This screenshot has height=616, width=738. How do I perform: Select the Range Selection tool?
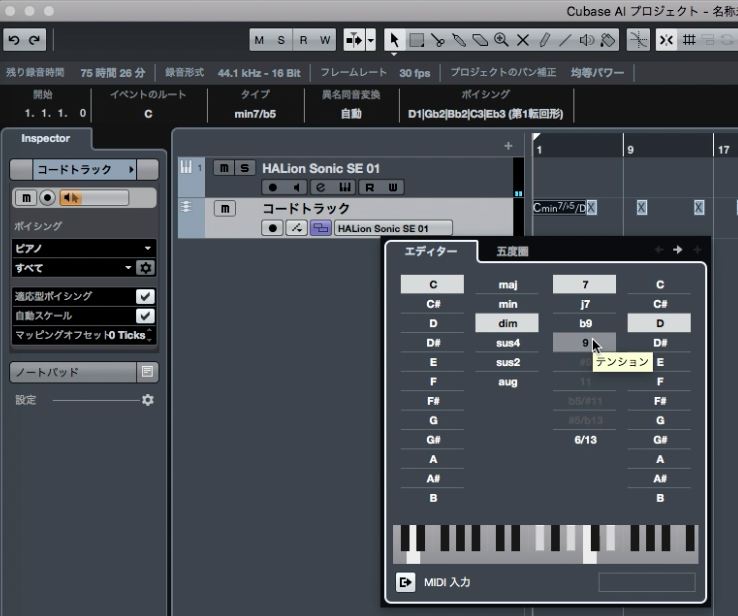[x=417, y=40]
